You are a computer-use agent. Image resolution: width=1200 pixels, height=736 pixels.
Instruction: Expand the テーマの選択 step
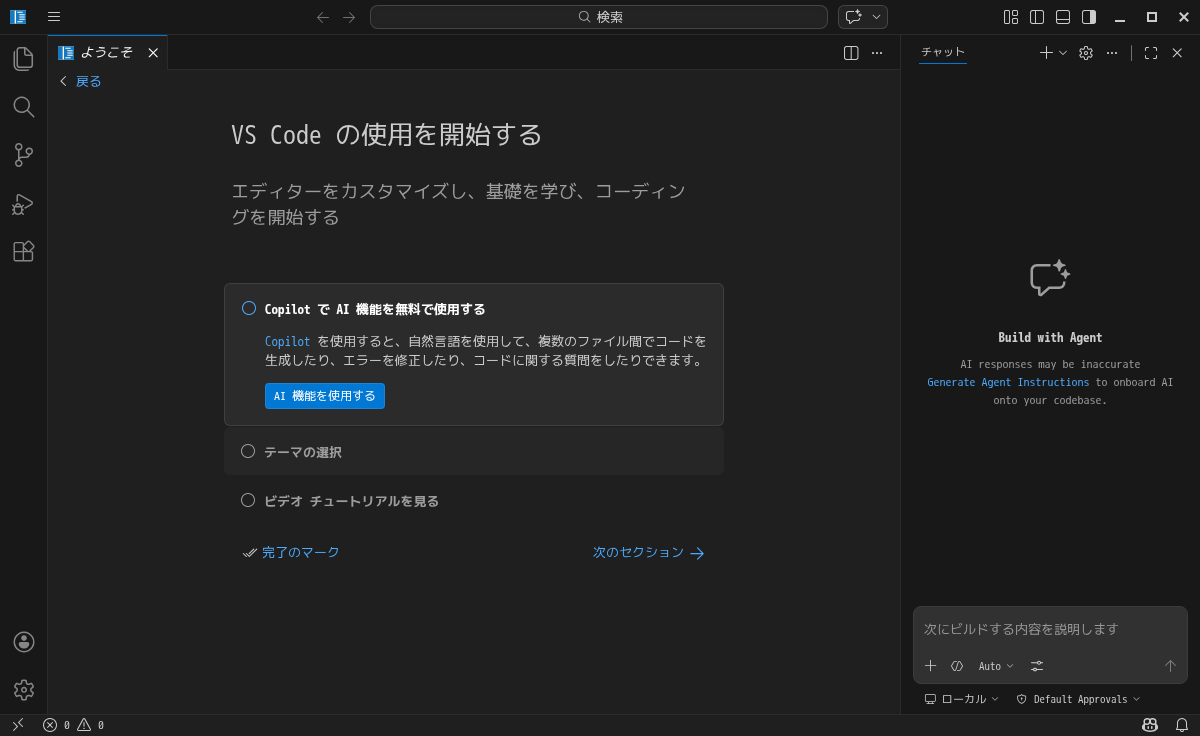[474, 452]
